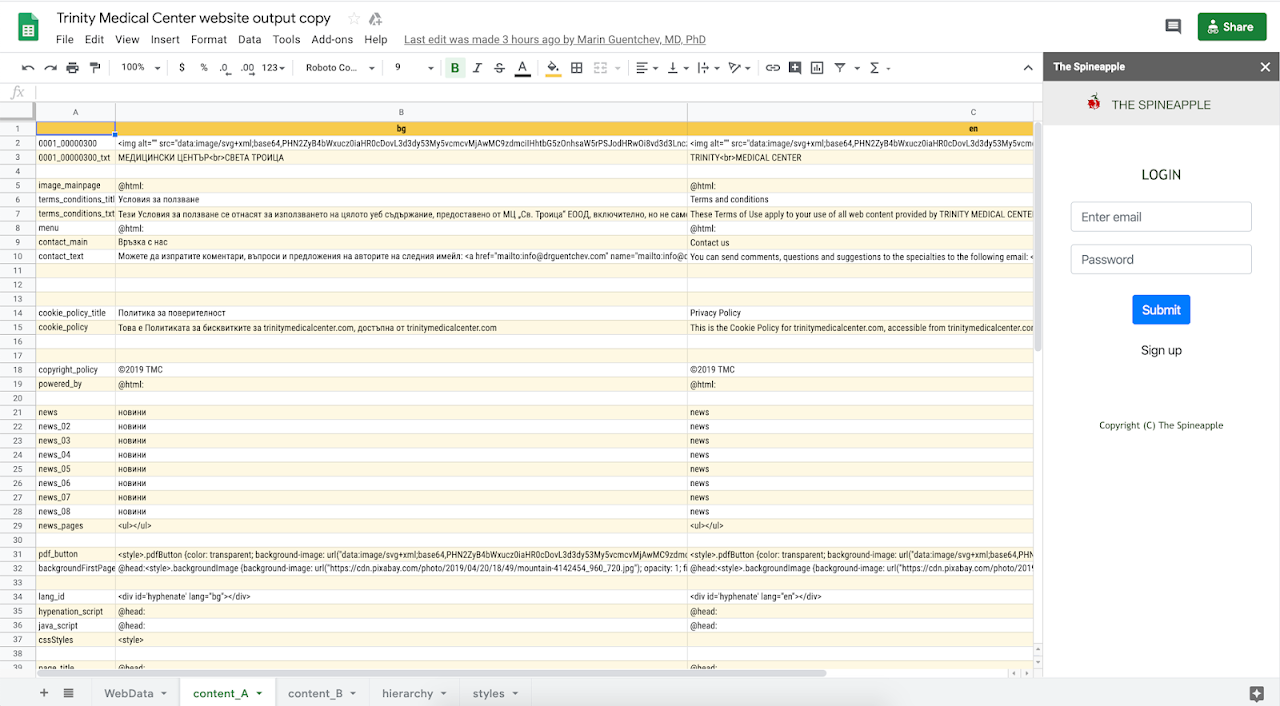Toggle bold formatting
Viewport: 1280px width, 706px height.
click(455, 68)
